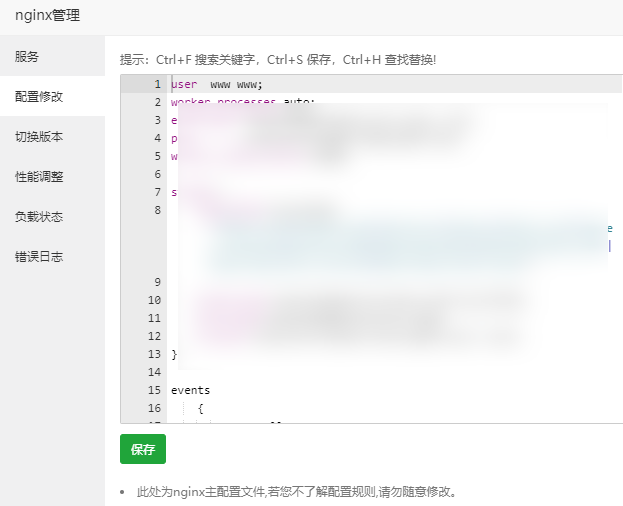The height and width of the screenshot is (506, 623).
Task: Open the 性能调整 tab
Action: click(x=52, y=176)
